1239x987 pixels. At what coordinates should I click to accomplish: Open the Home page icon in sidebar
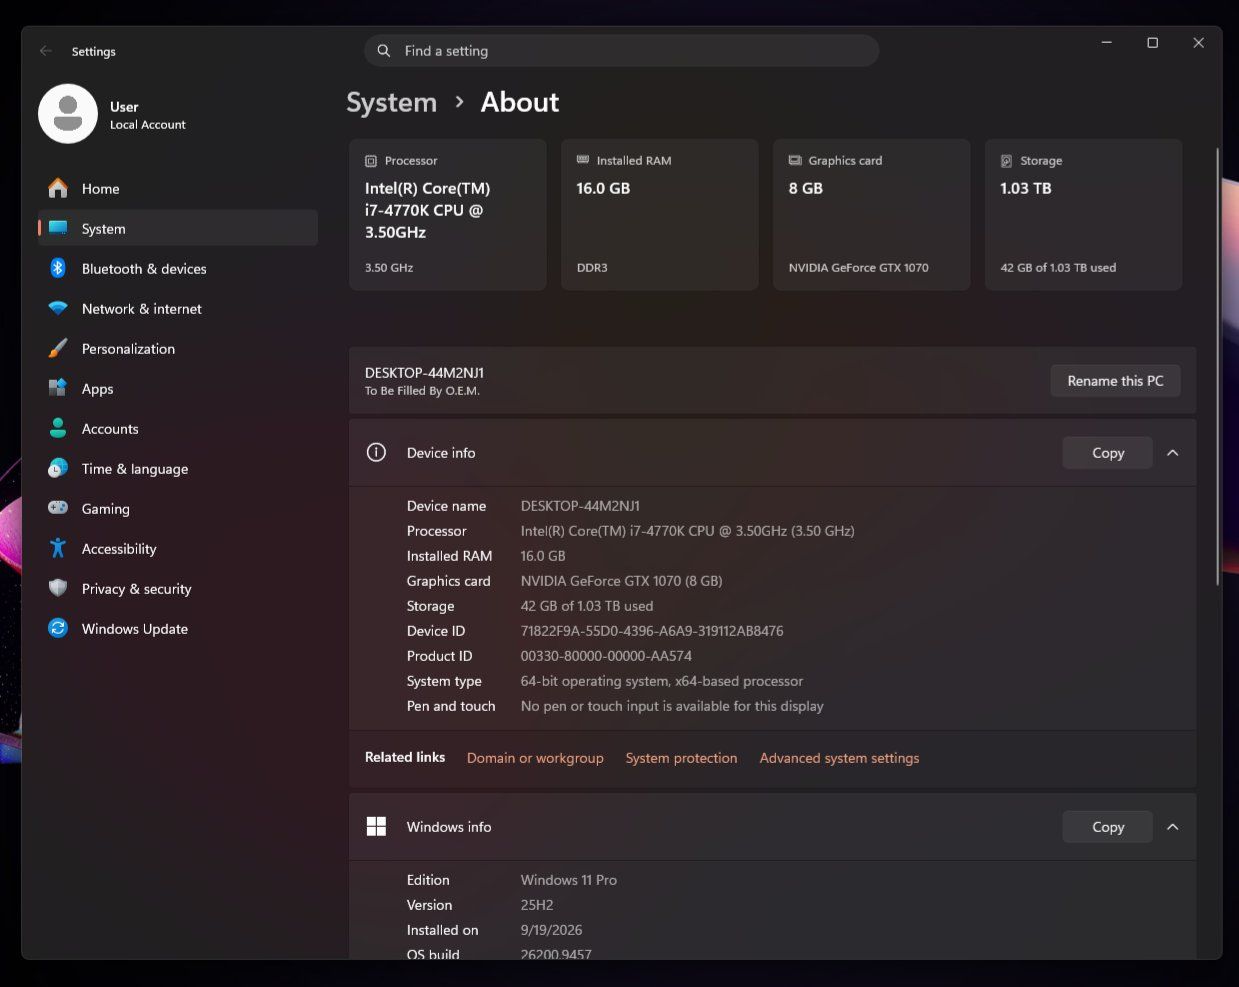click(x=58, y=188)
